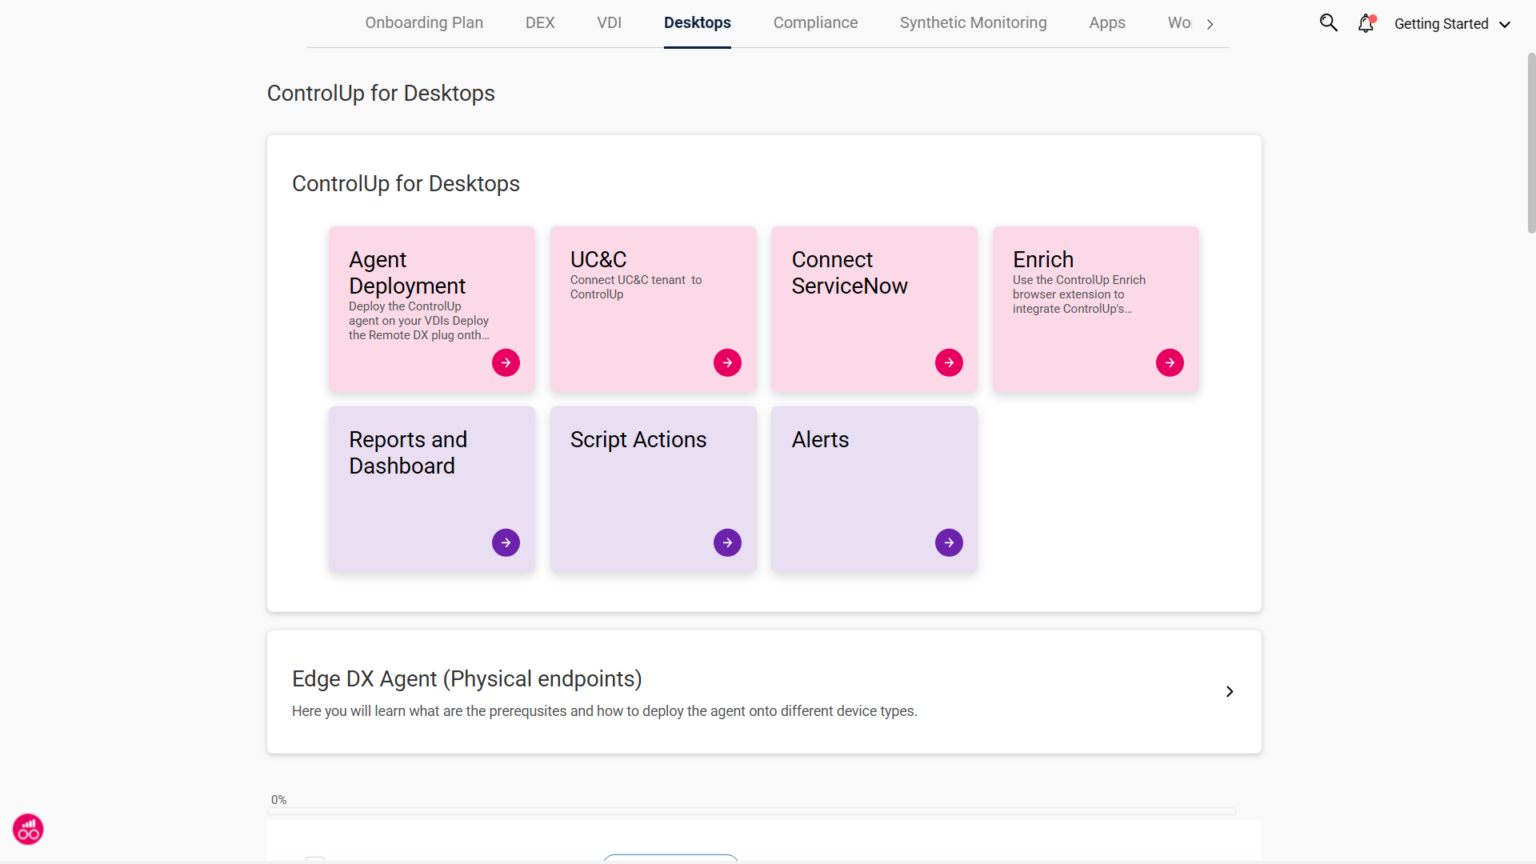Open the notifications bell
The height and width of the screenshot is (864, 1536).
click(x=1365, y=23)
